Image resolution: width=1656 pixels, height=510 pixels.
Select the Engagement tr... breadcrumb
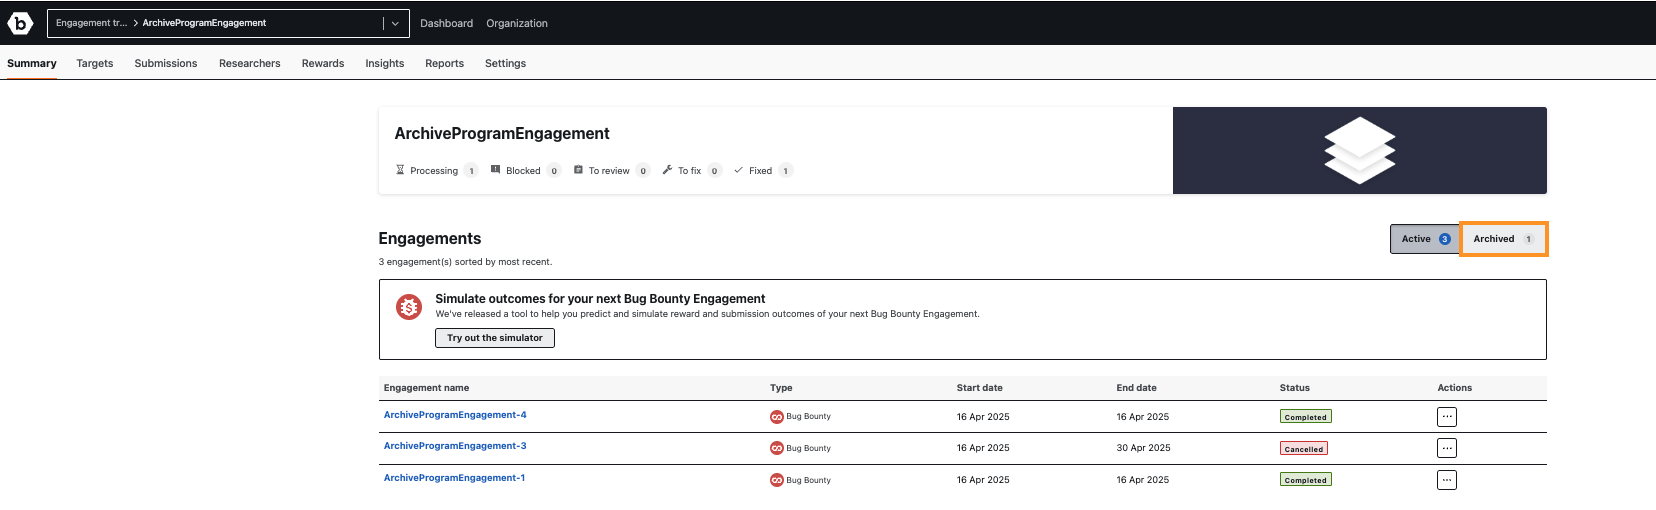tap(91, 23)
